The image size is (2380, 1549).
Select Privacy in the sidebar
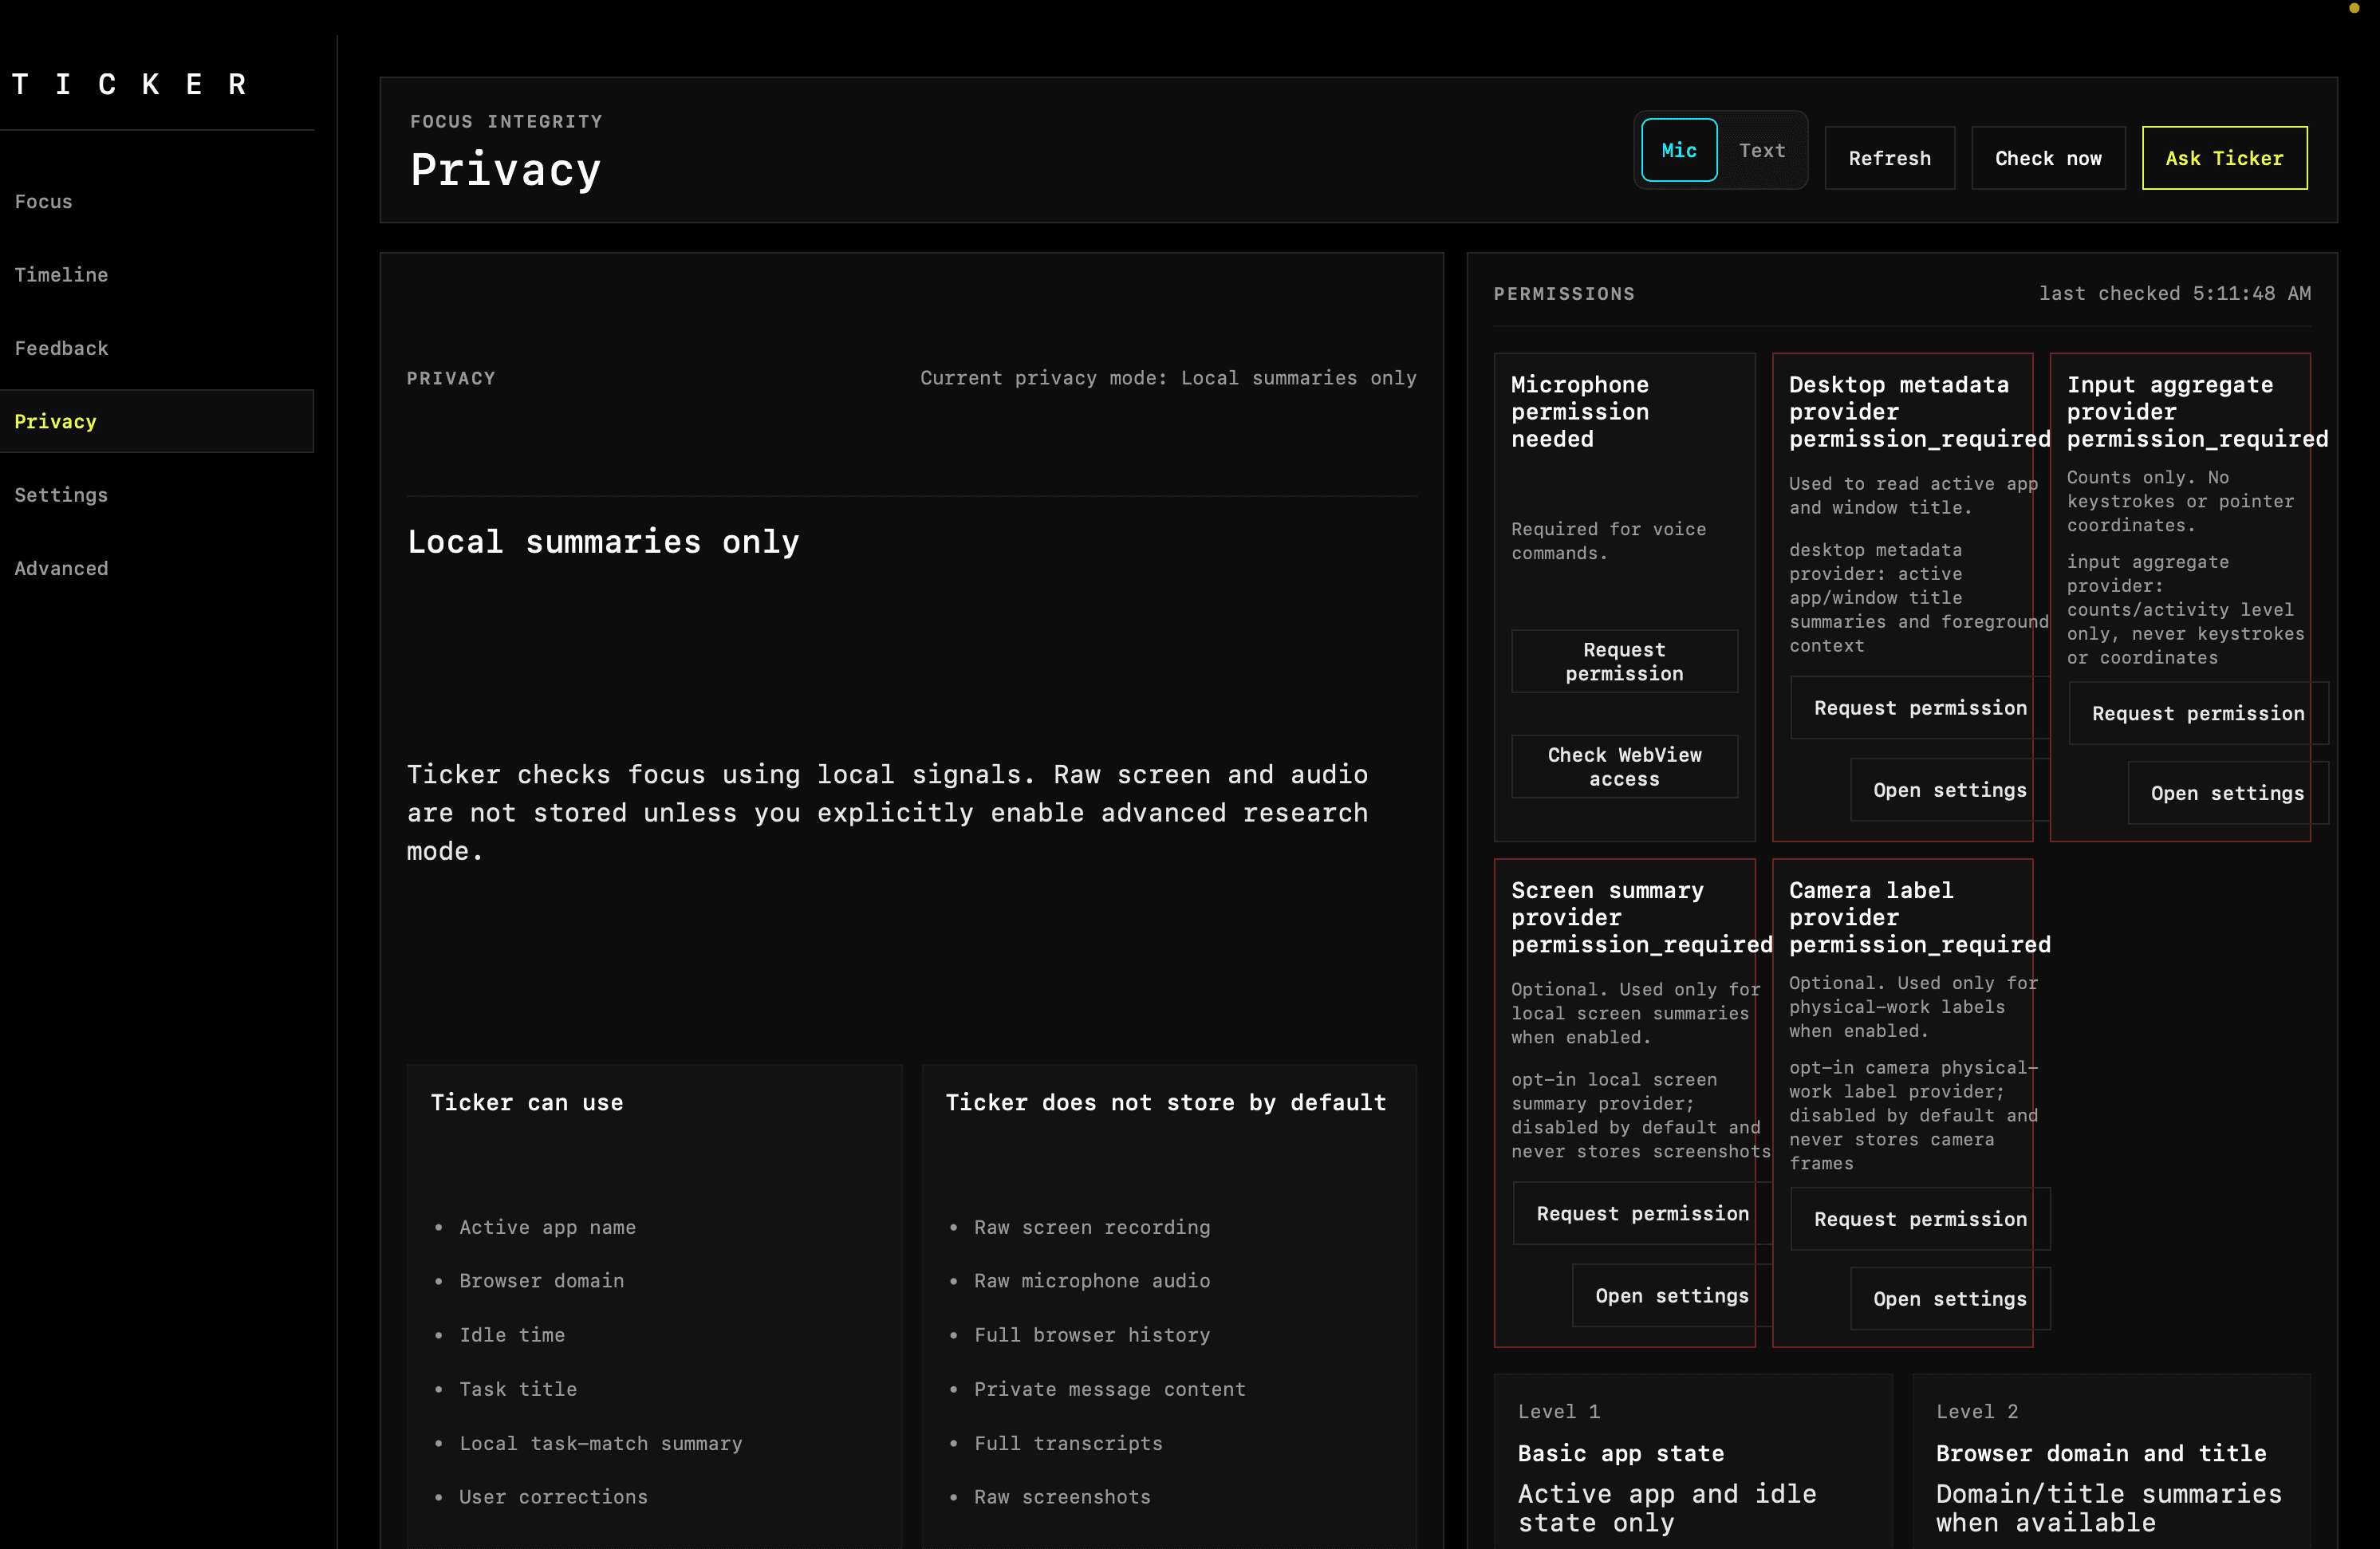(156, 421)
